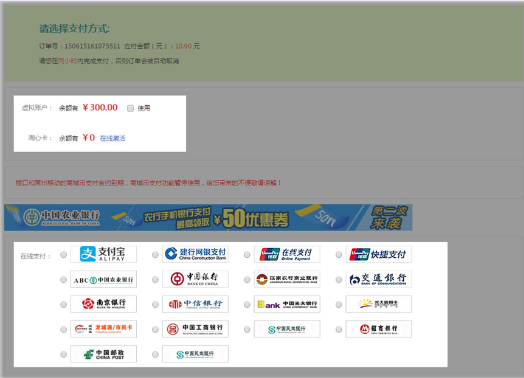The width and height of the screenshot is (524, 378).
Task: Open the 在线激活 link
Action: 113,138
